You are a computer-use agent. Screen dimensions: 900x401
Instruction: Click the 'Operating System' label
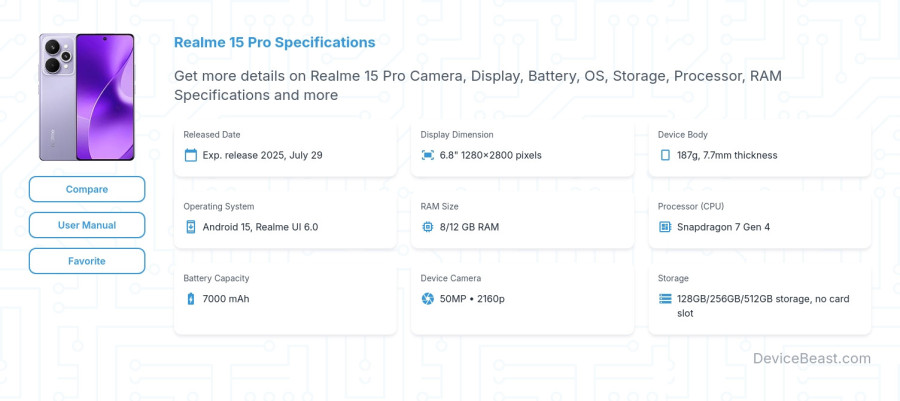click(x=219, y=207)
